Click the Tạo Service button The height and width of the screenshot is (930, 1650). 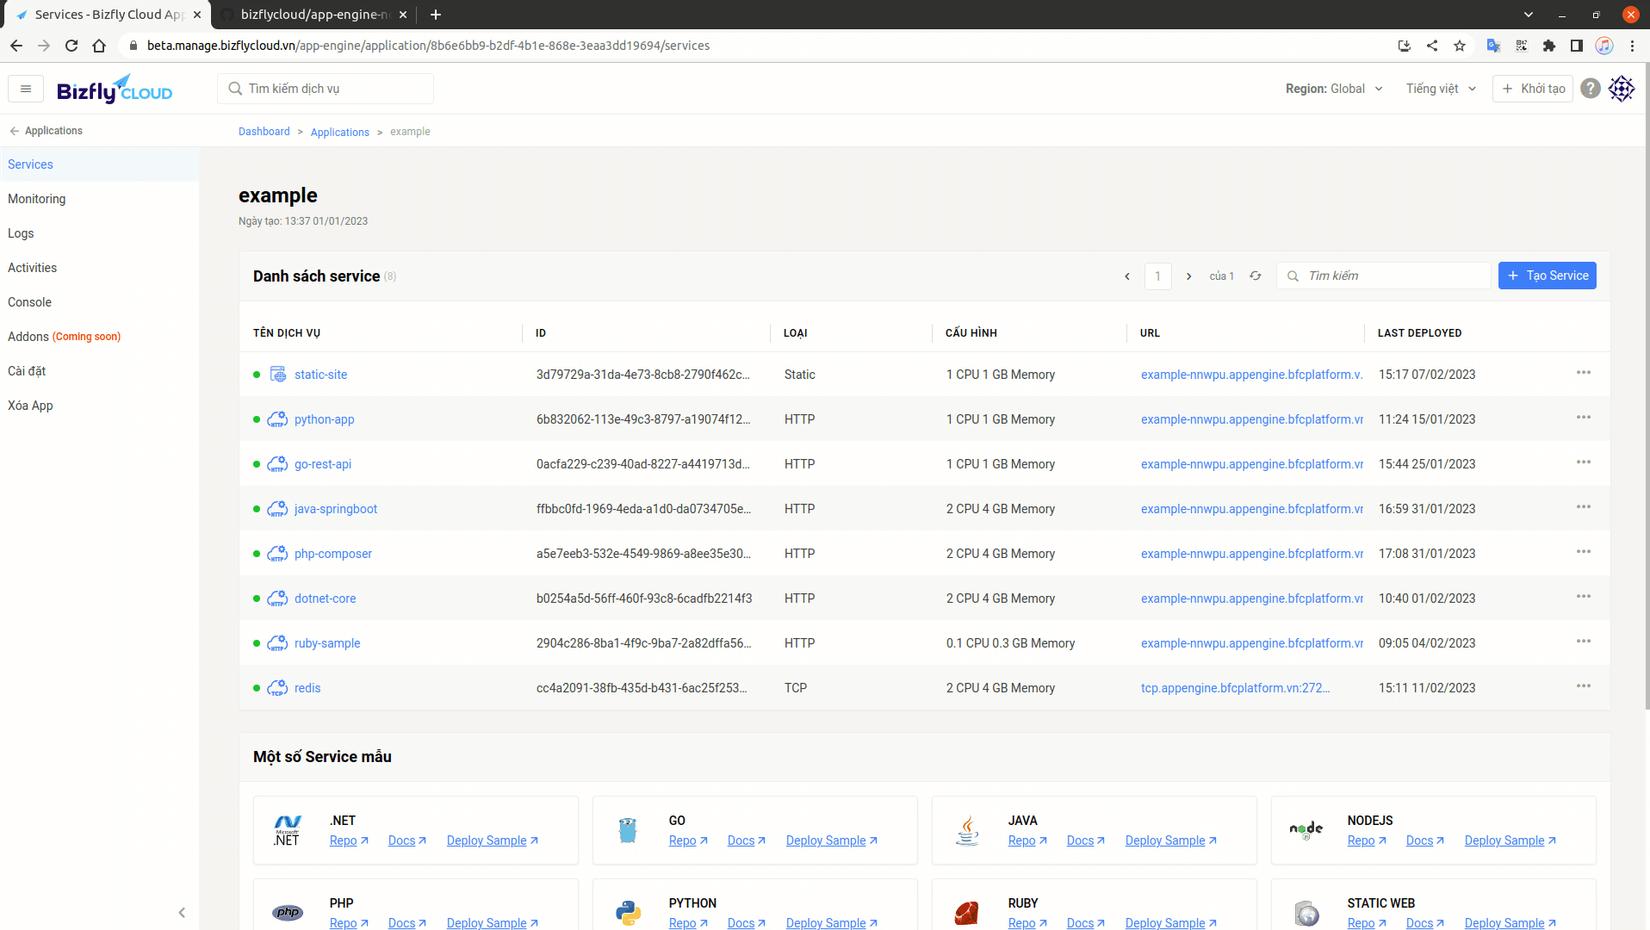1547,275
